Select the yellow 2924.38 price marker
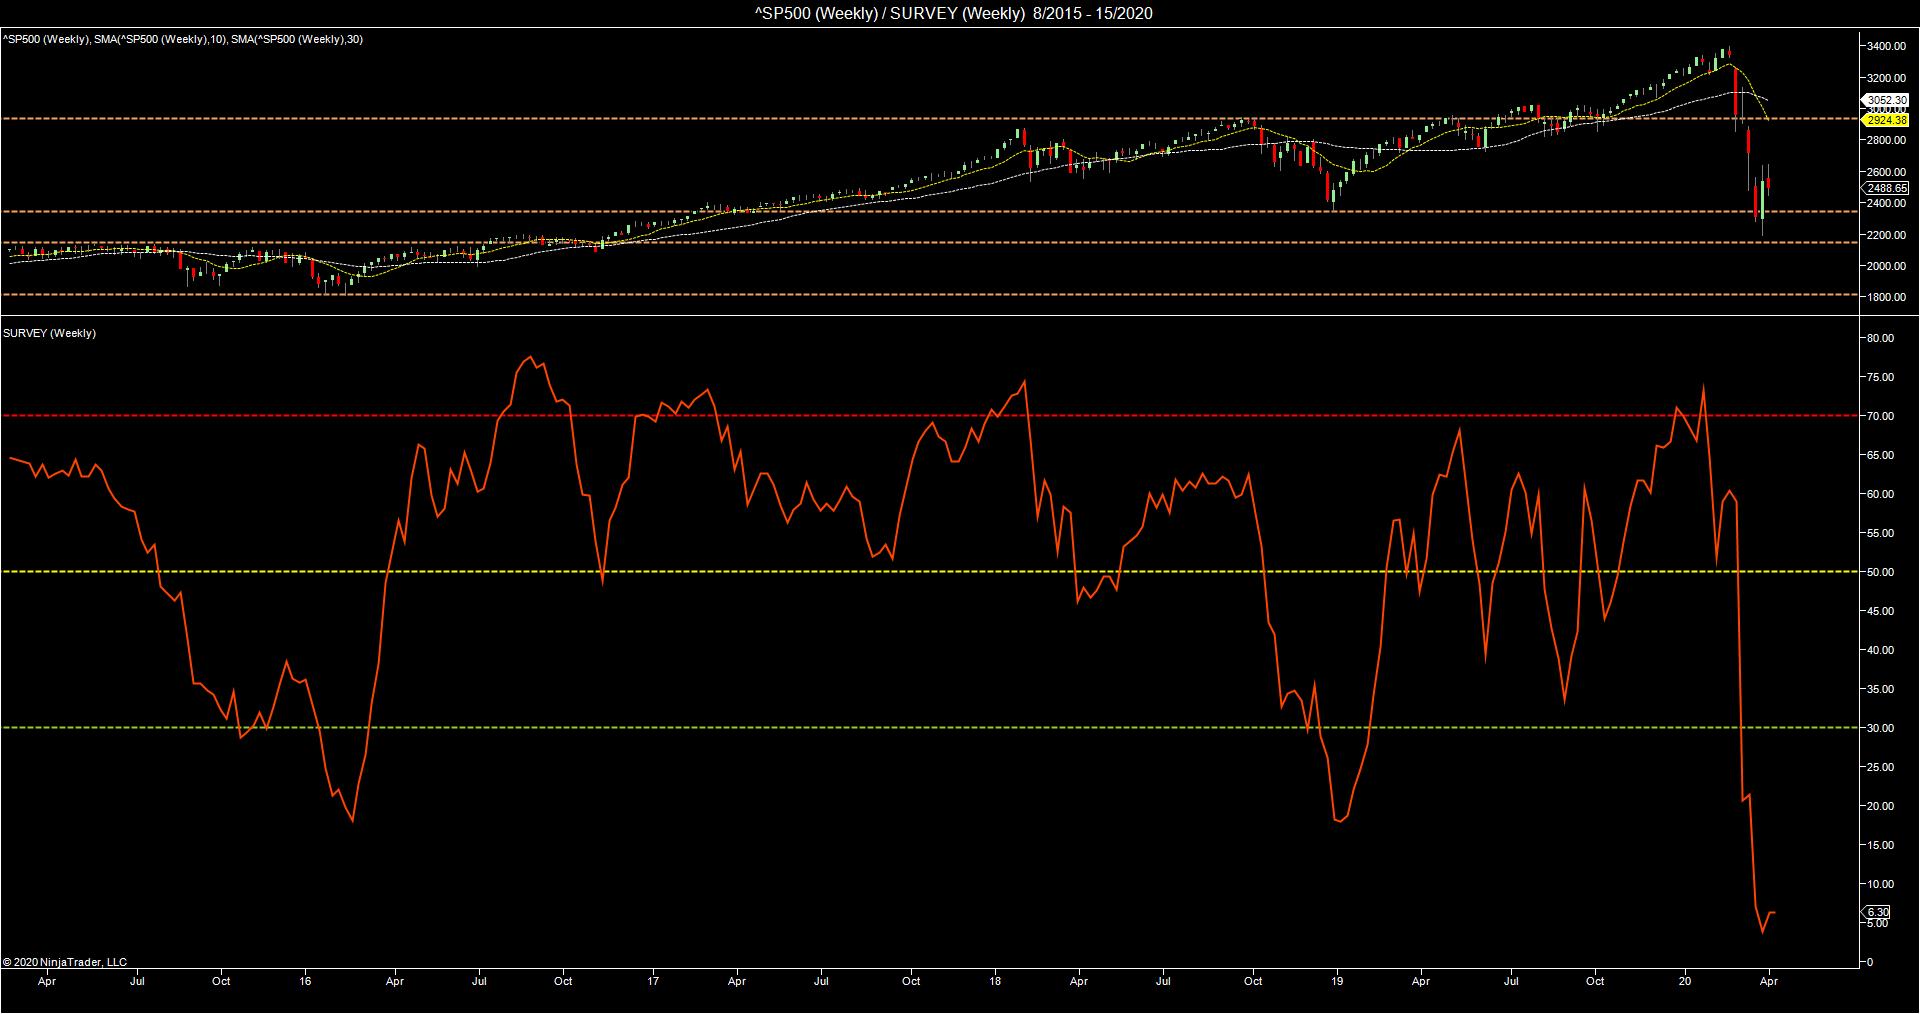Screen dimensions: 1920x1014 (x=1887, y=120)
